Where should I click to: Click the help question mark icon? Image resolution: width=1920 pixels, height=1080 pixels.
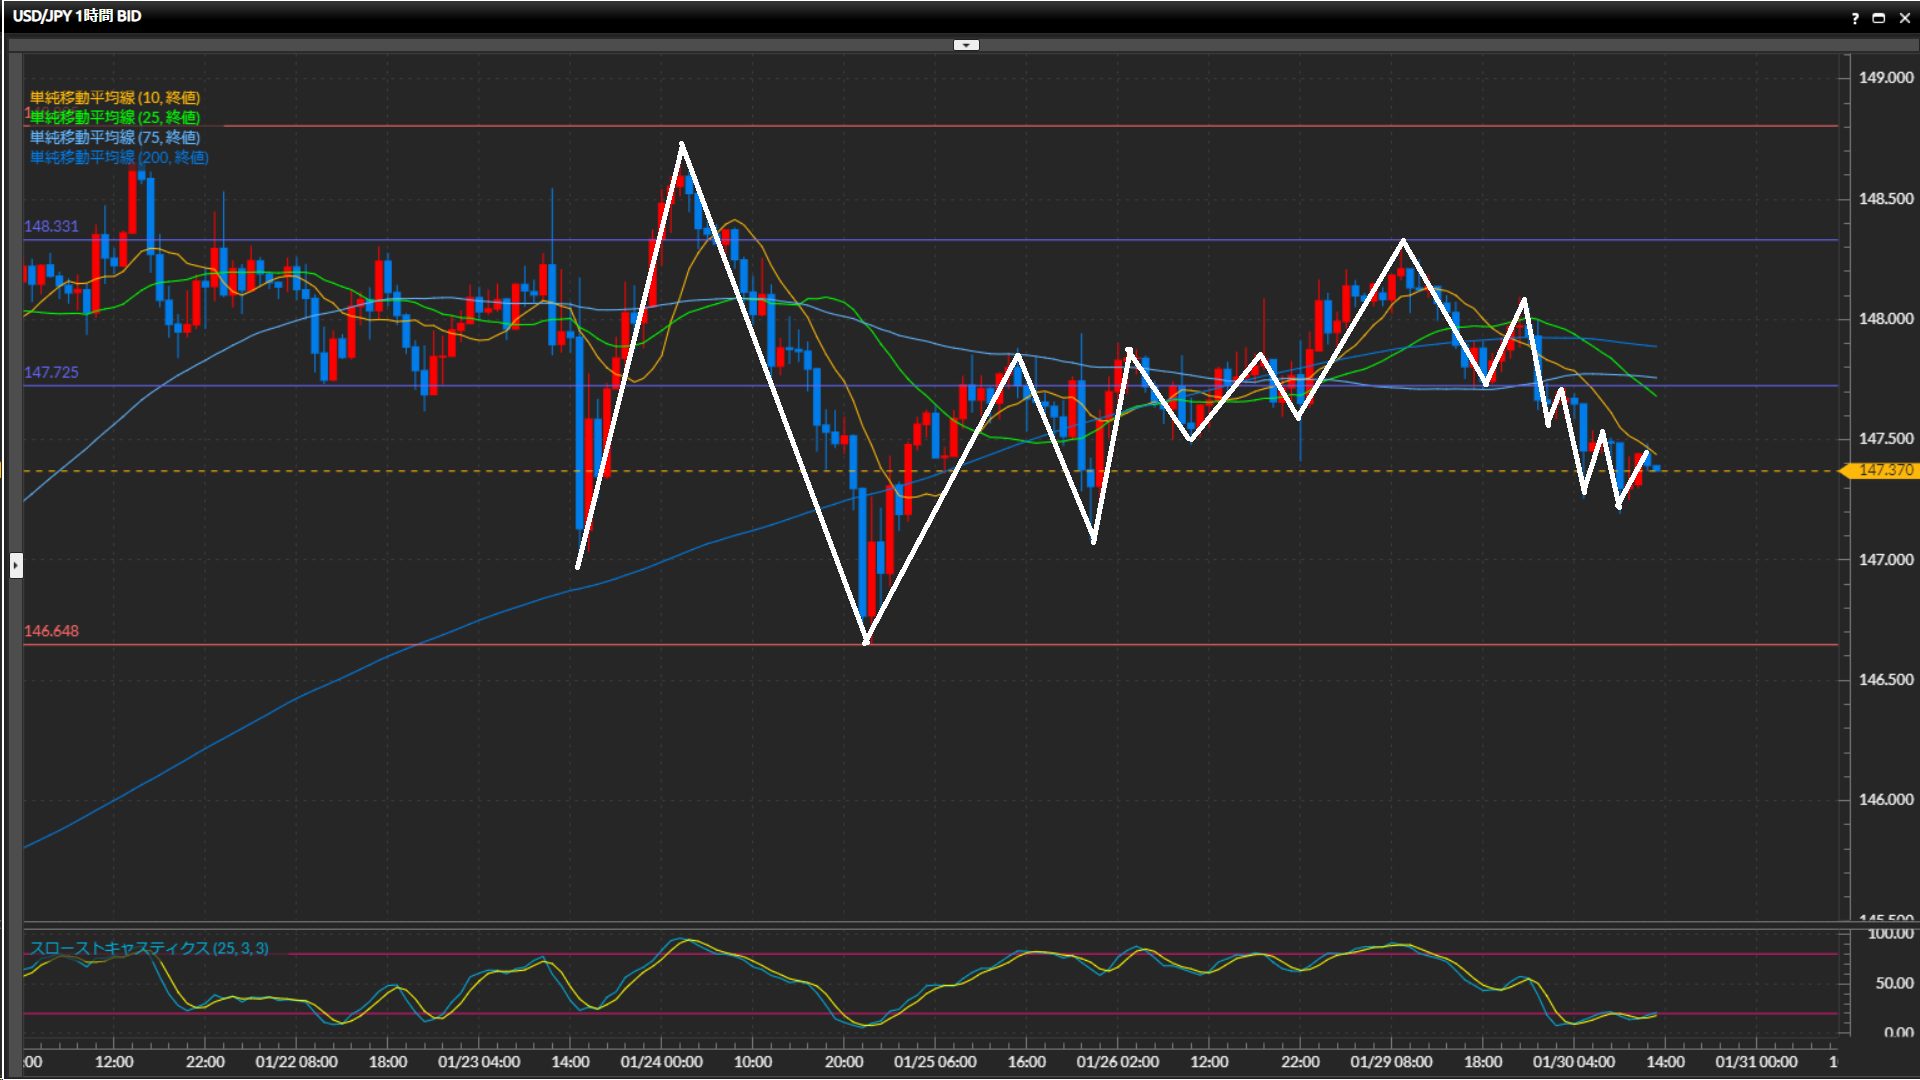[1855, 18]
